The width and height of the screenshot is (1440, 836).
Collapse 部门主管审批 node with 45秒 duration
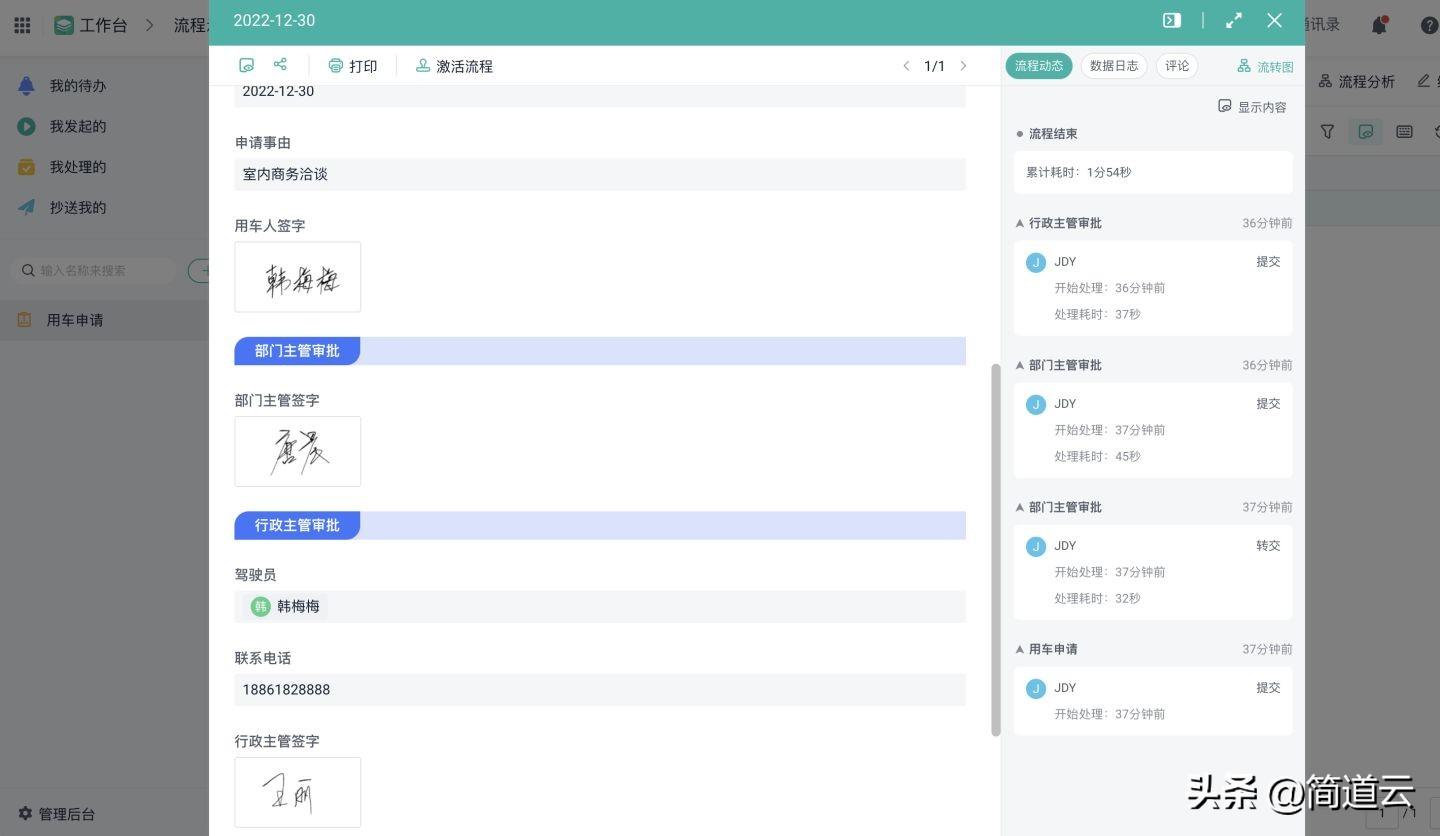click(1020, 365)
